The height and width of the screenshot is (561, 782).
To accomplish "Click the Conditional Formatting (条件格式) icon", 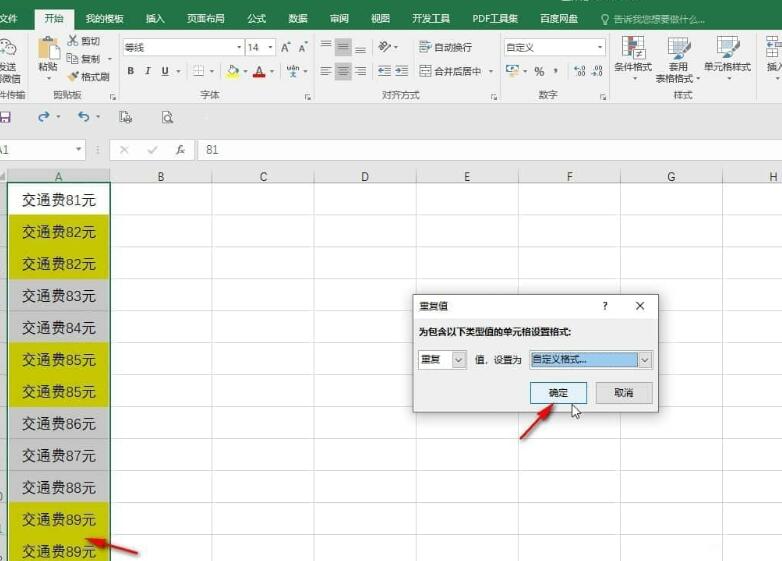I will click(632, 48).
